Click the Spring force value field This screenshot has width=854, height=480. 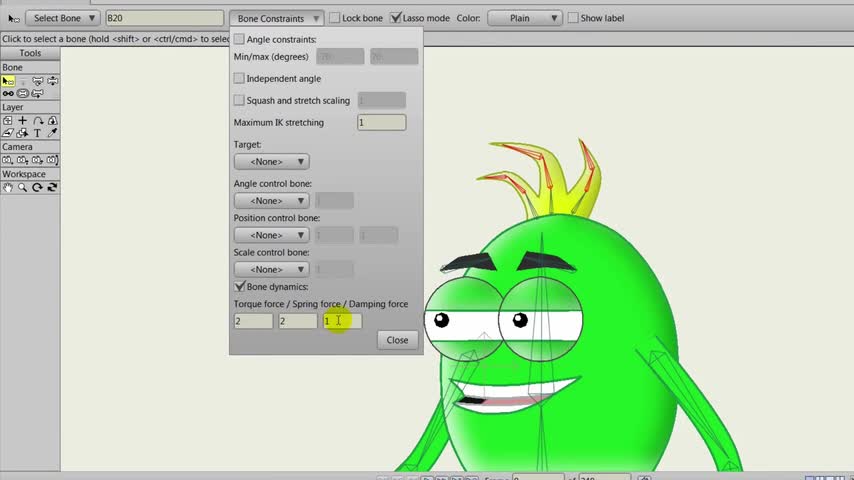298,321
